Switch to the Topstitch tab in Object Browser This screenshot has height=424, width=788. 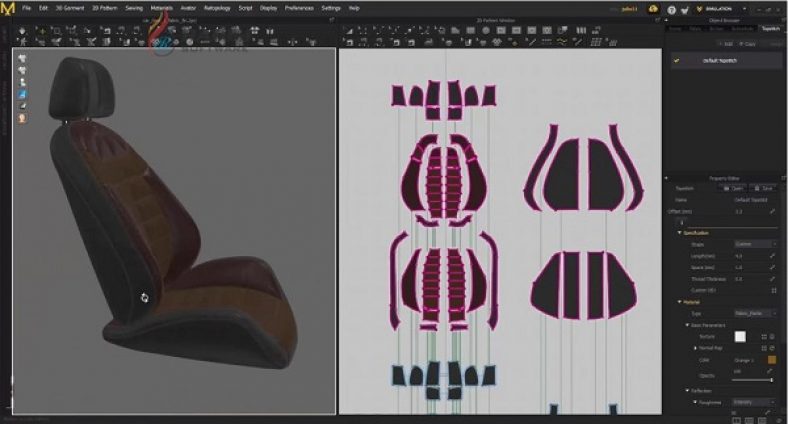(x=769, y=29)
